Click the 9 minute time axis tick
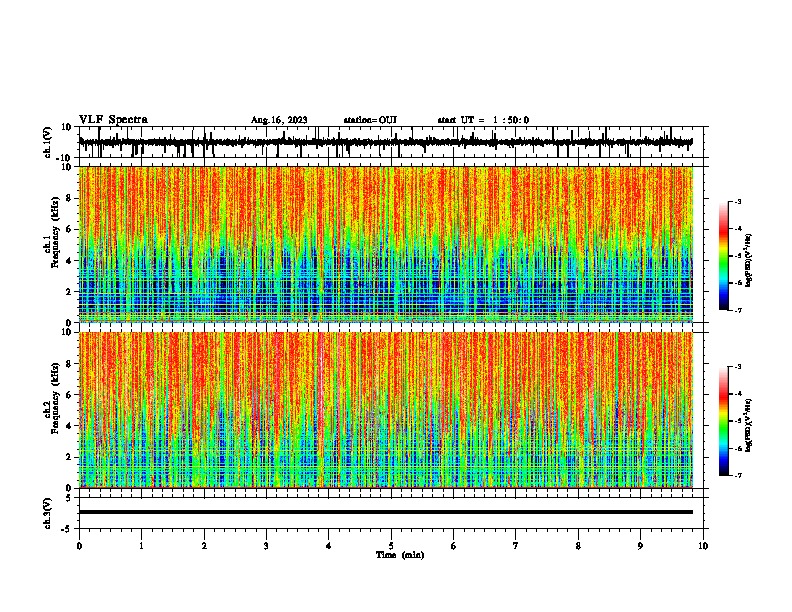Image resolution: width=792 pixels, height=612 pixels. (x=640, y=546)
